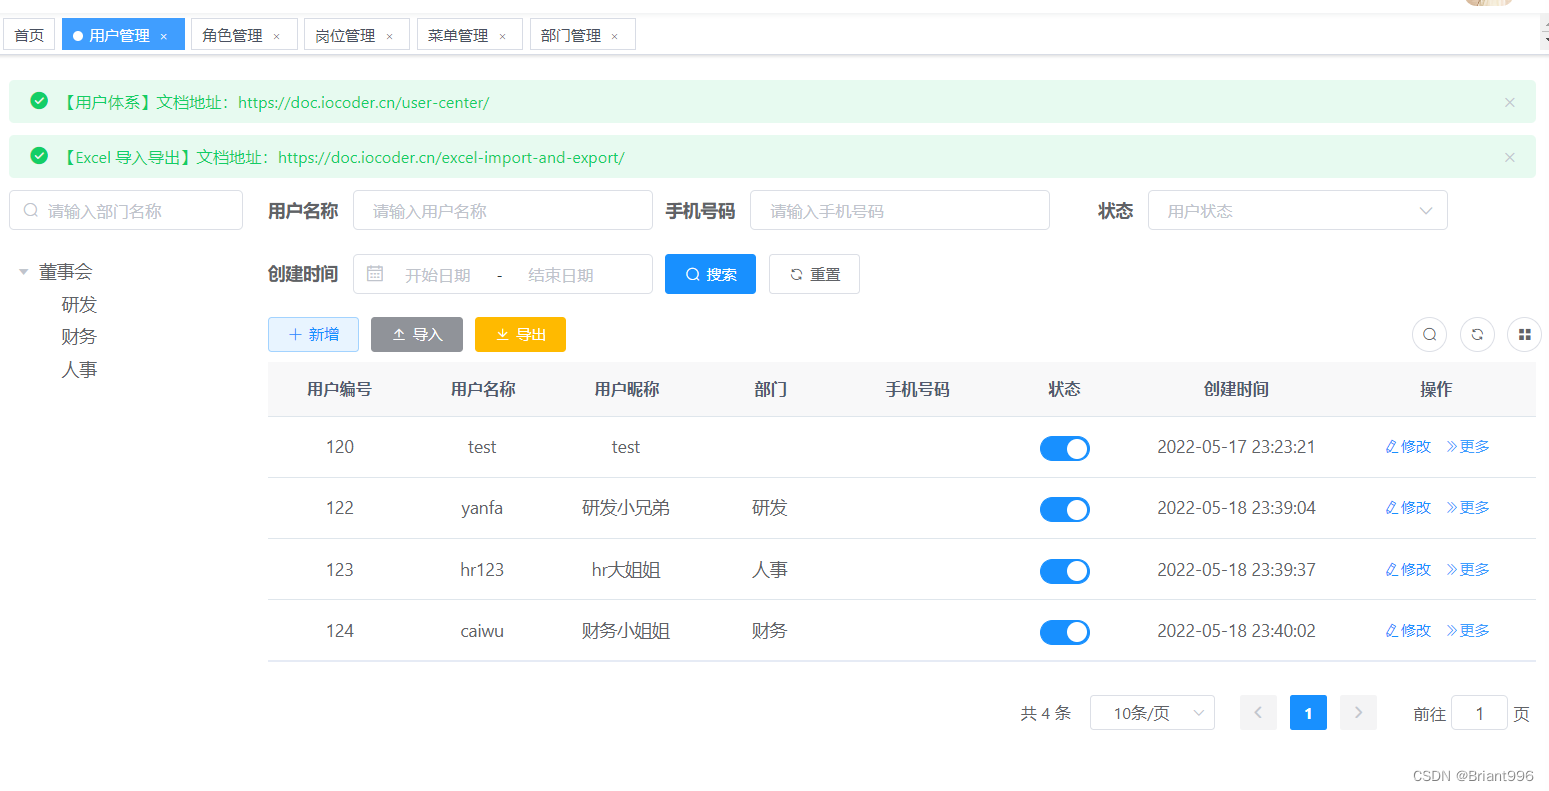Select page 1 in pagination
1549x791 pixels.
[1308, 712]
